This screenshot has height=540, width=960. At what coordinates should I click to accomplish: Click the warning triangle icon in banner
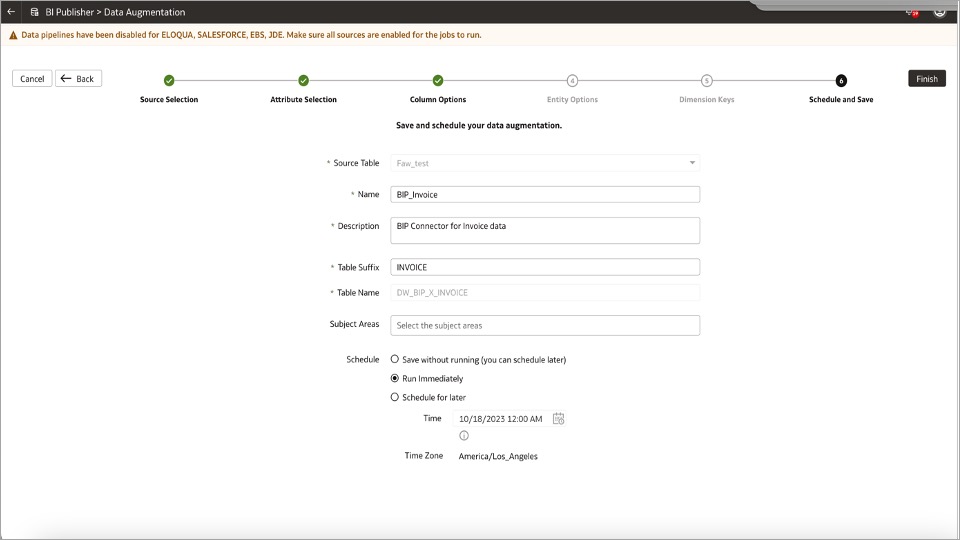pos(13,35)
